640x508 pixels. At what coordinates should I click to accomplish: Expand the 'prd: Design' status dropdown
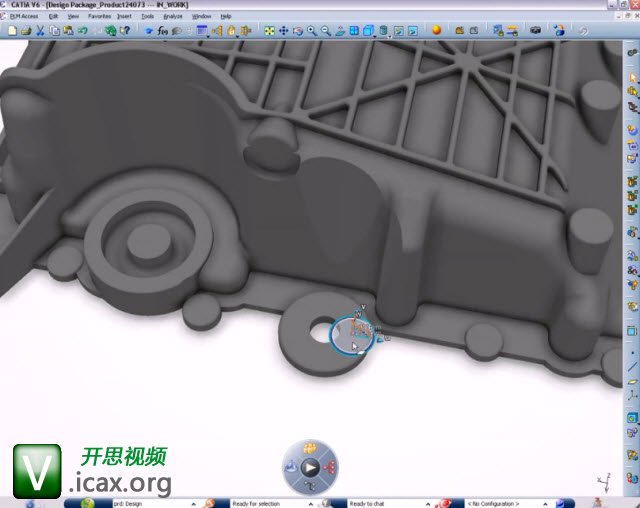pyautogui.click(x=193, y=504)
